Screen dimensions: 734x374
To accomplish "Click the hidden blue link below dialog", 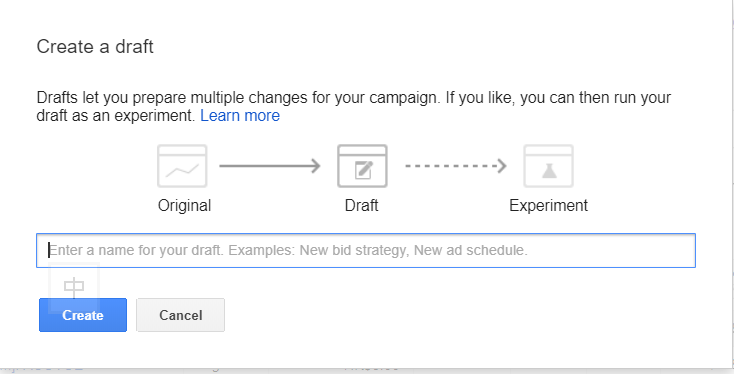I will tap(42, 370).
